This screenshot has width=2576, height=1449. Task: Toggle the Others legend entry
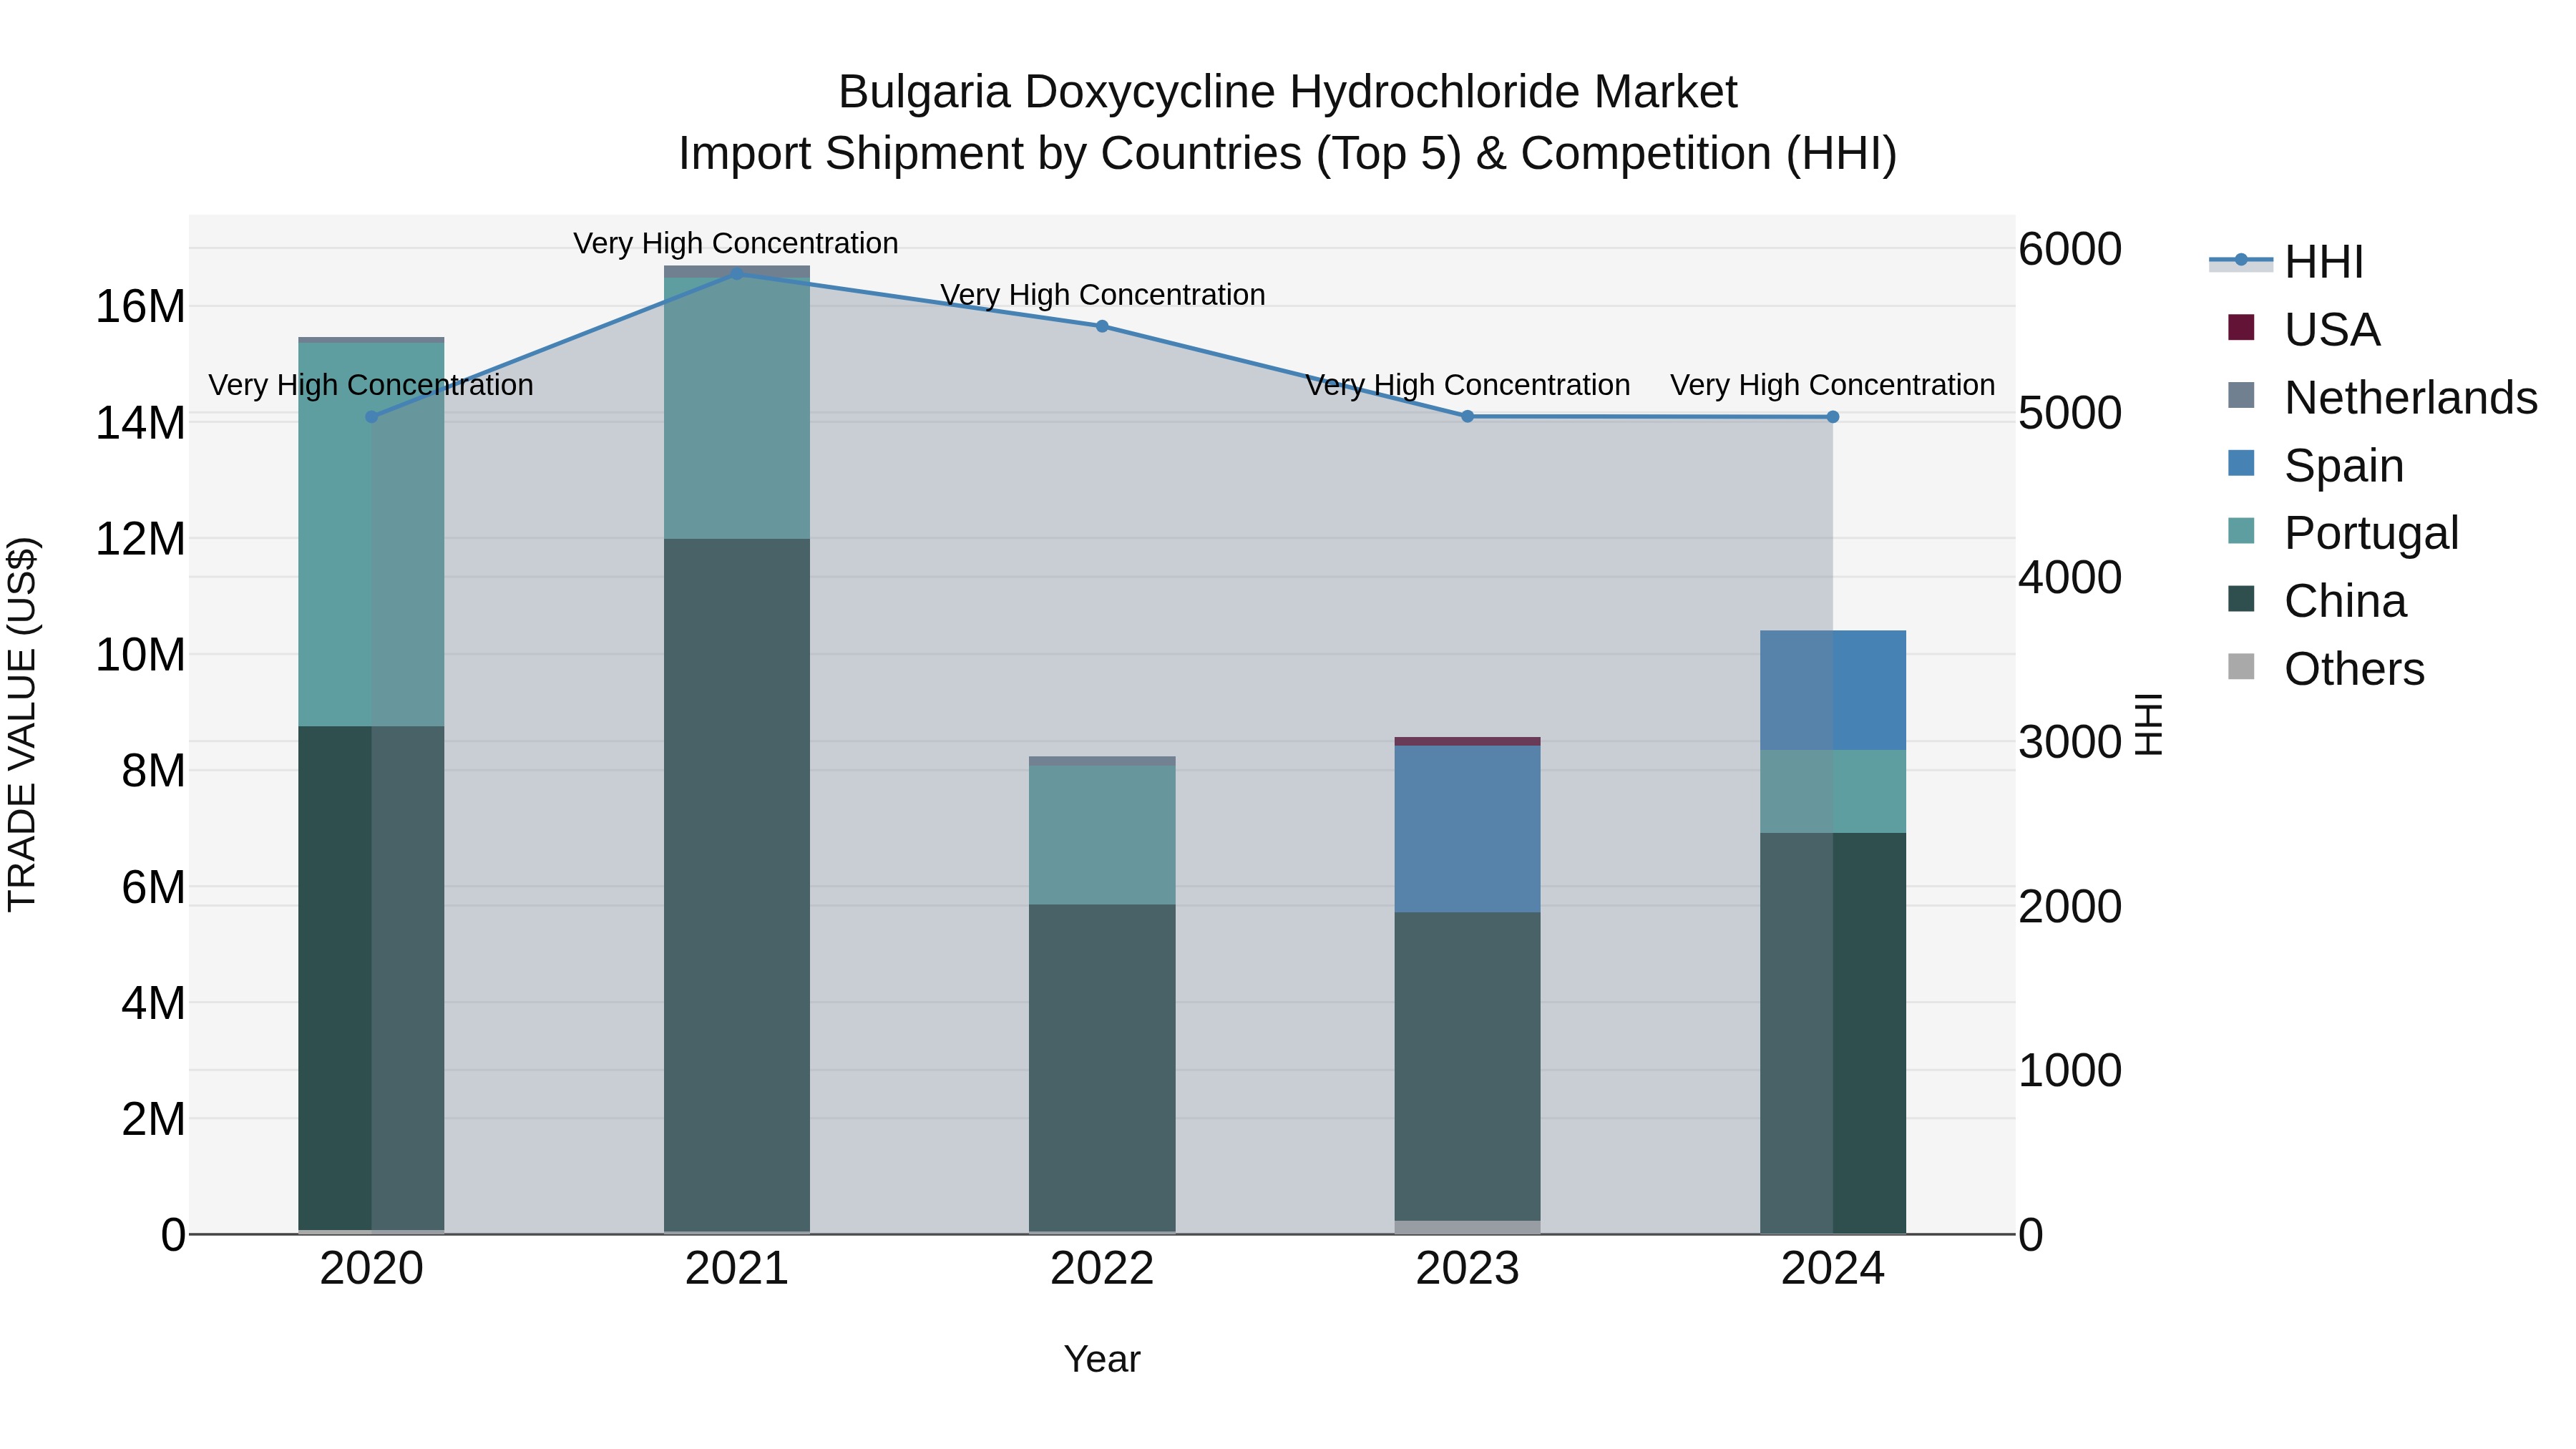point(2326,669)
